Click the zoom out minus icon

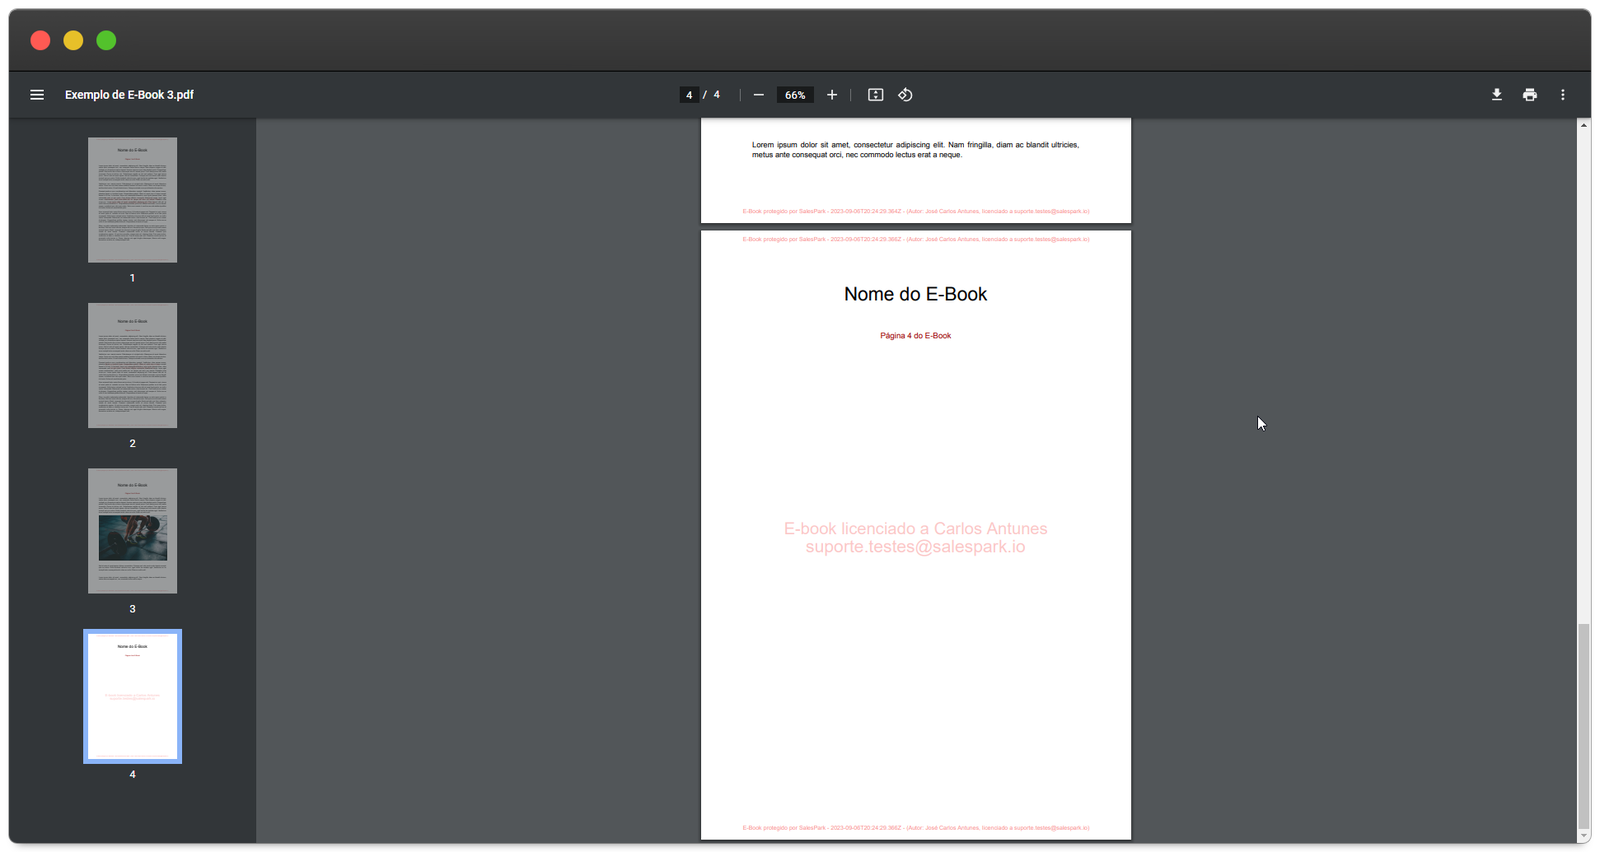759,95
